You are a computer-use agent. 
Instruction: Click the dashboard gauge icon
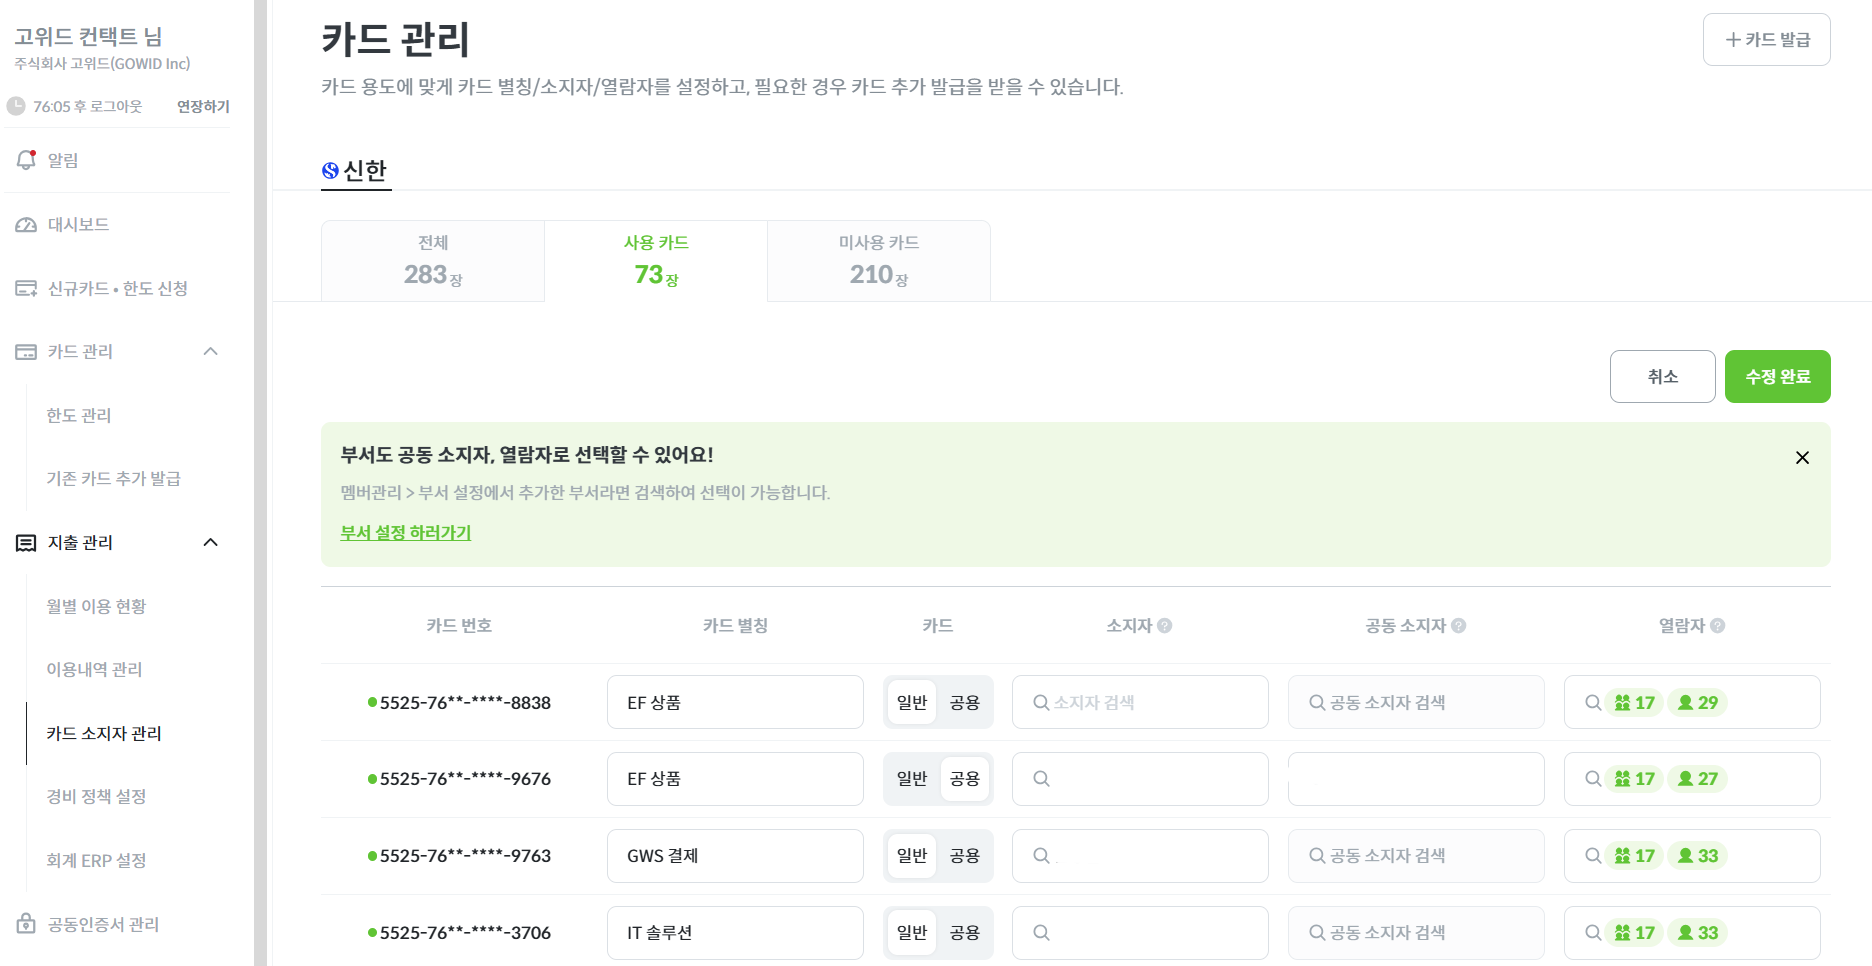coord(26,225)
